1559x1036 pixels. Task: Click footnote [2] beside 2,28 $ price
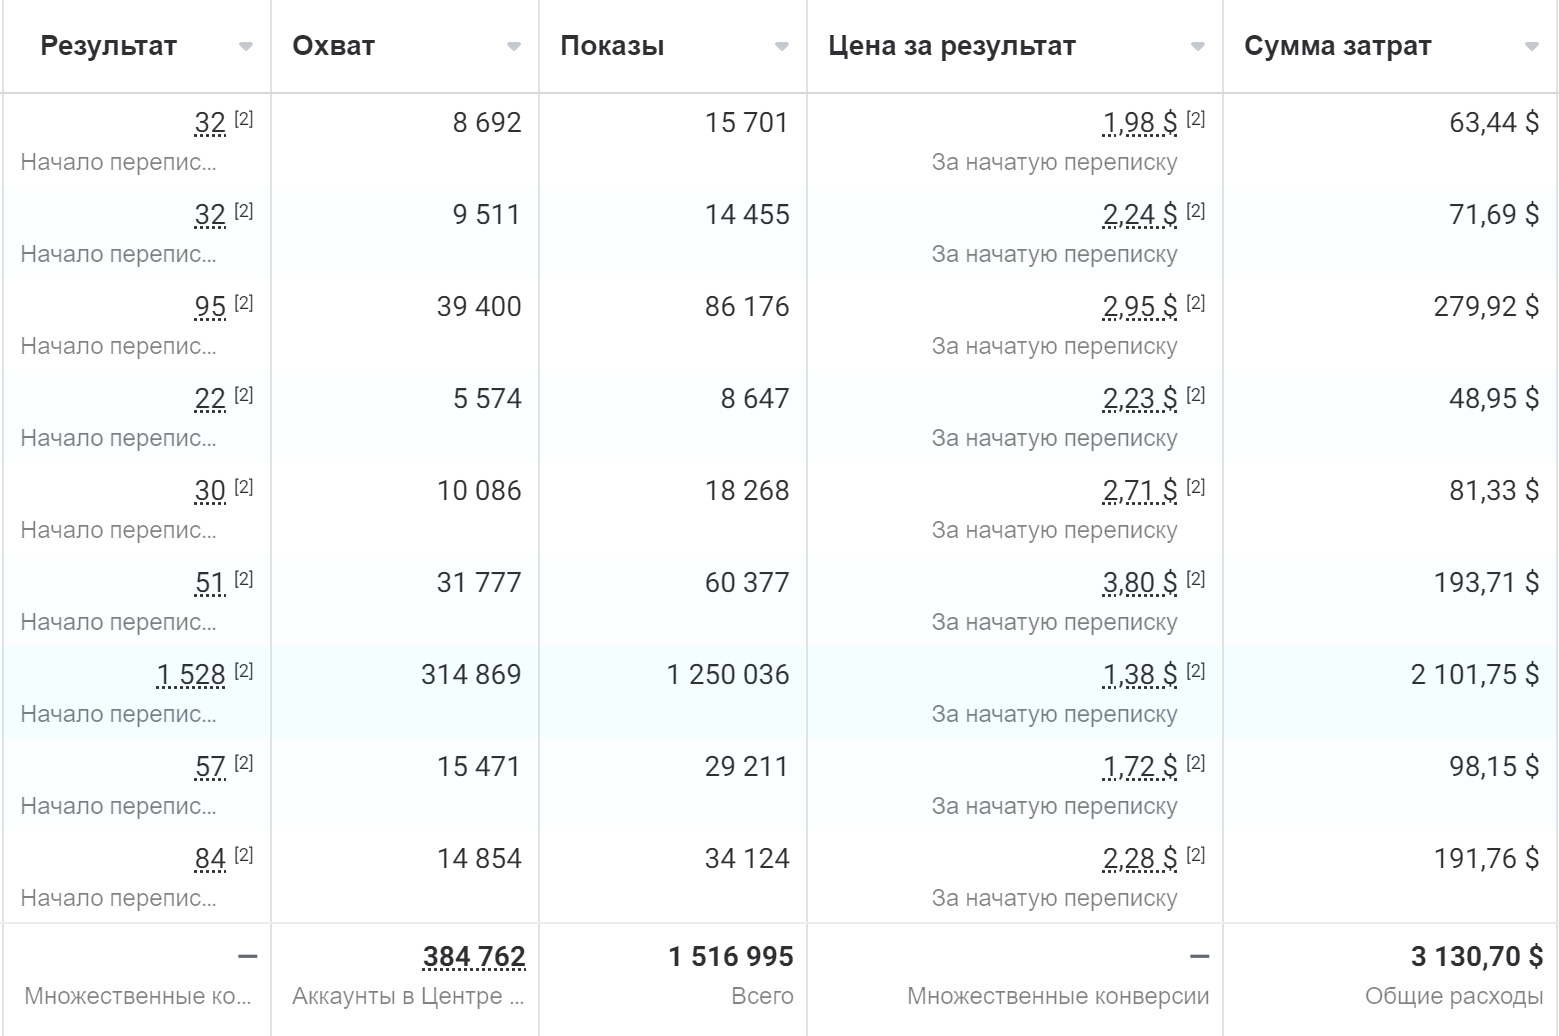pos(1196,855)
